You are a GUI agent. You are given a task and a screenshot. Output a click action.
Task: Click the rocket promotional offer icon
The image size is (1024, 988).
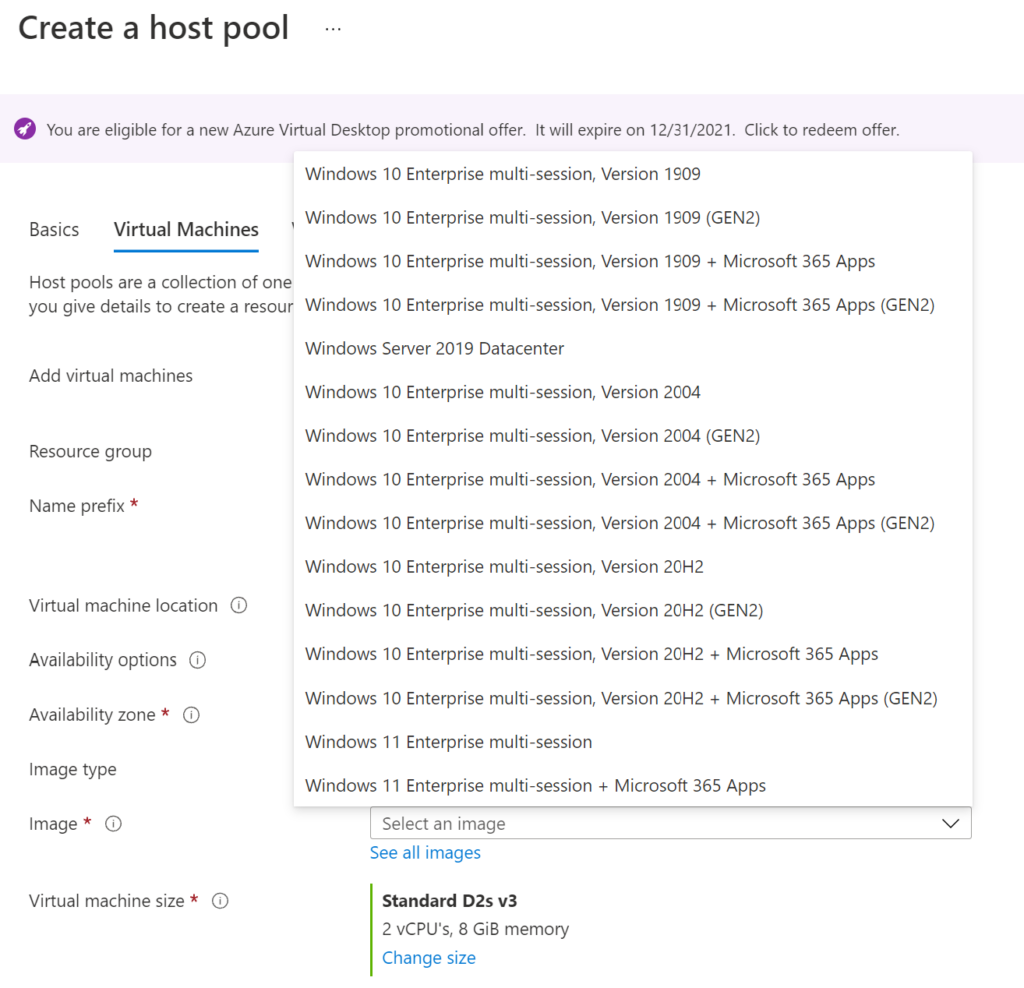[25, 129]
